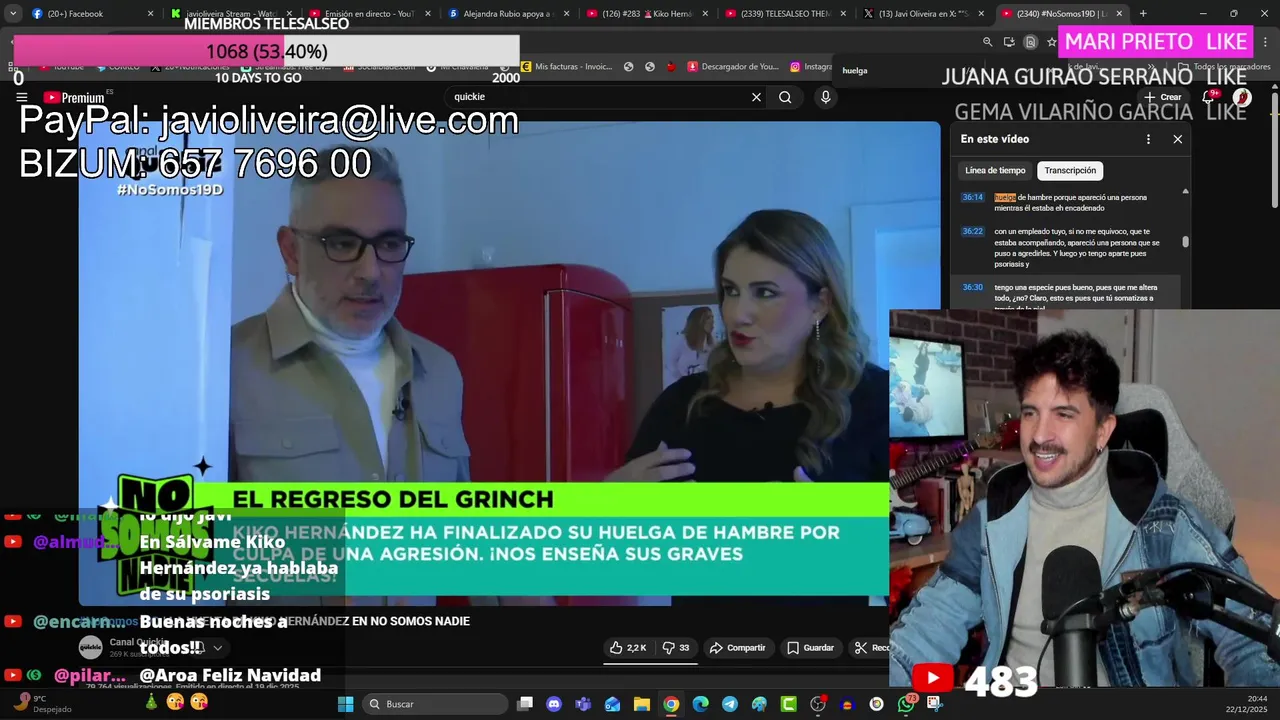The image size is (1280, 720).
Task: Click the YouTube search magnifier button
Action: click(785, 97)
